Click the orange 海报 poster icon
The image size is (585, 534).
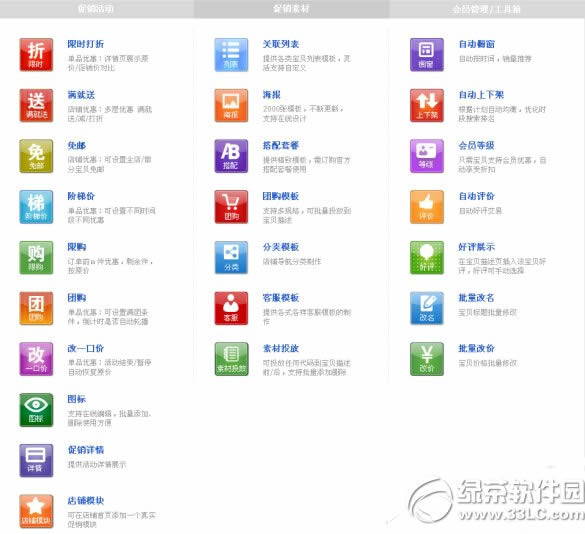pos(231,106)
